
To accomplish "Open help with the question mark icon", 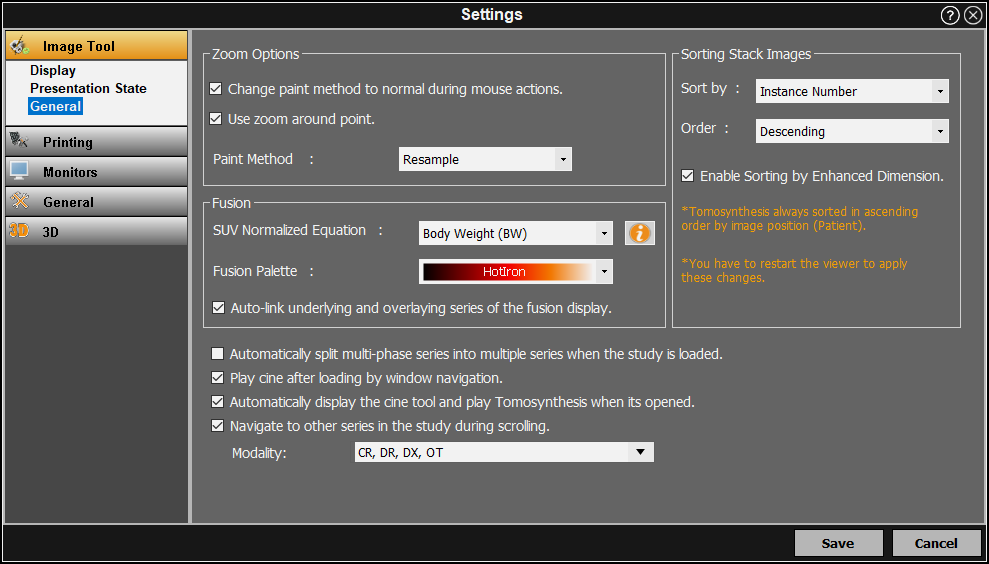I will (x=950, y=15).
